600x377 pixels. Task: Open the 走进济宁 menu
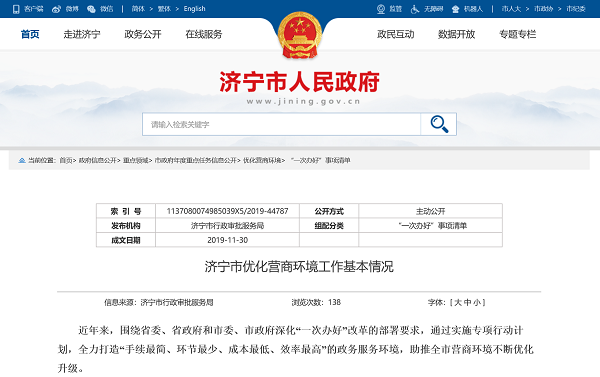coord(82,34)
